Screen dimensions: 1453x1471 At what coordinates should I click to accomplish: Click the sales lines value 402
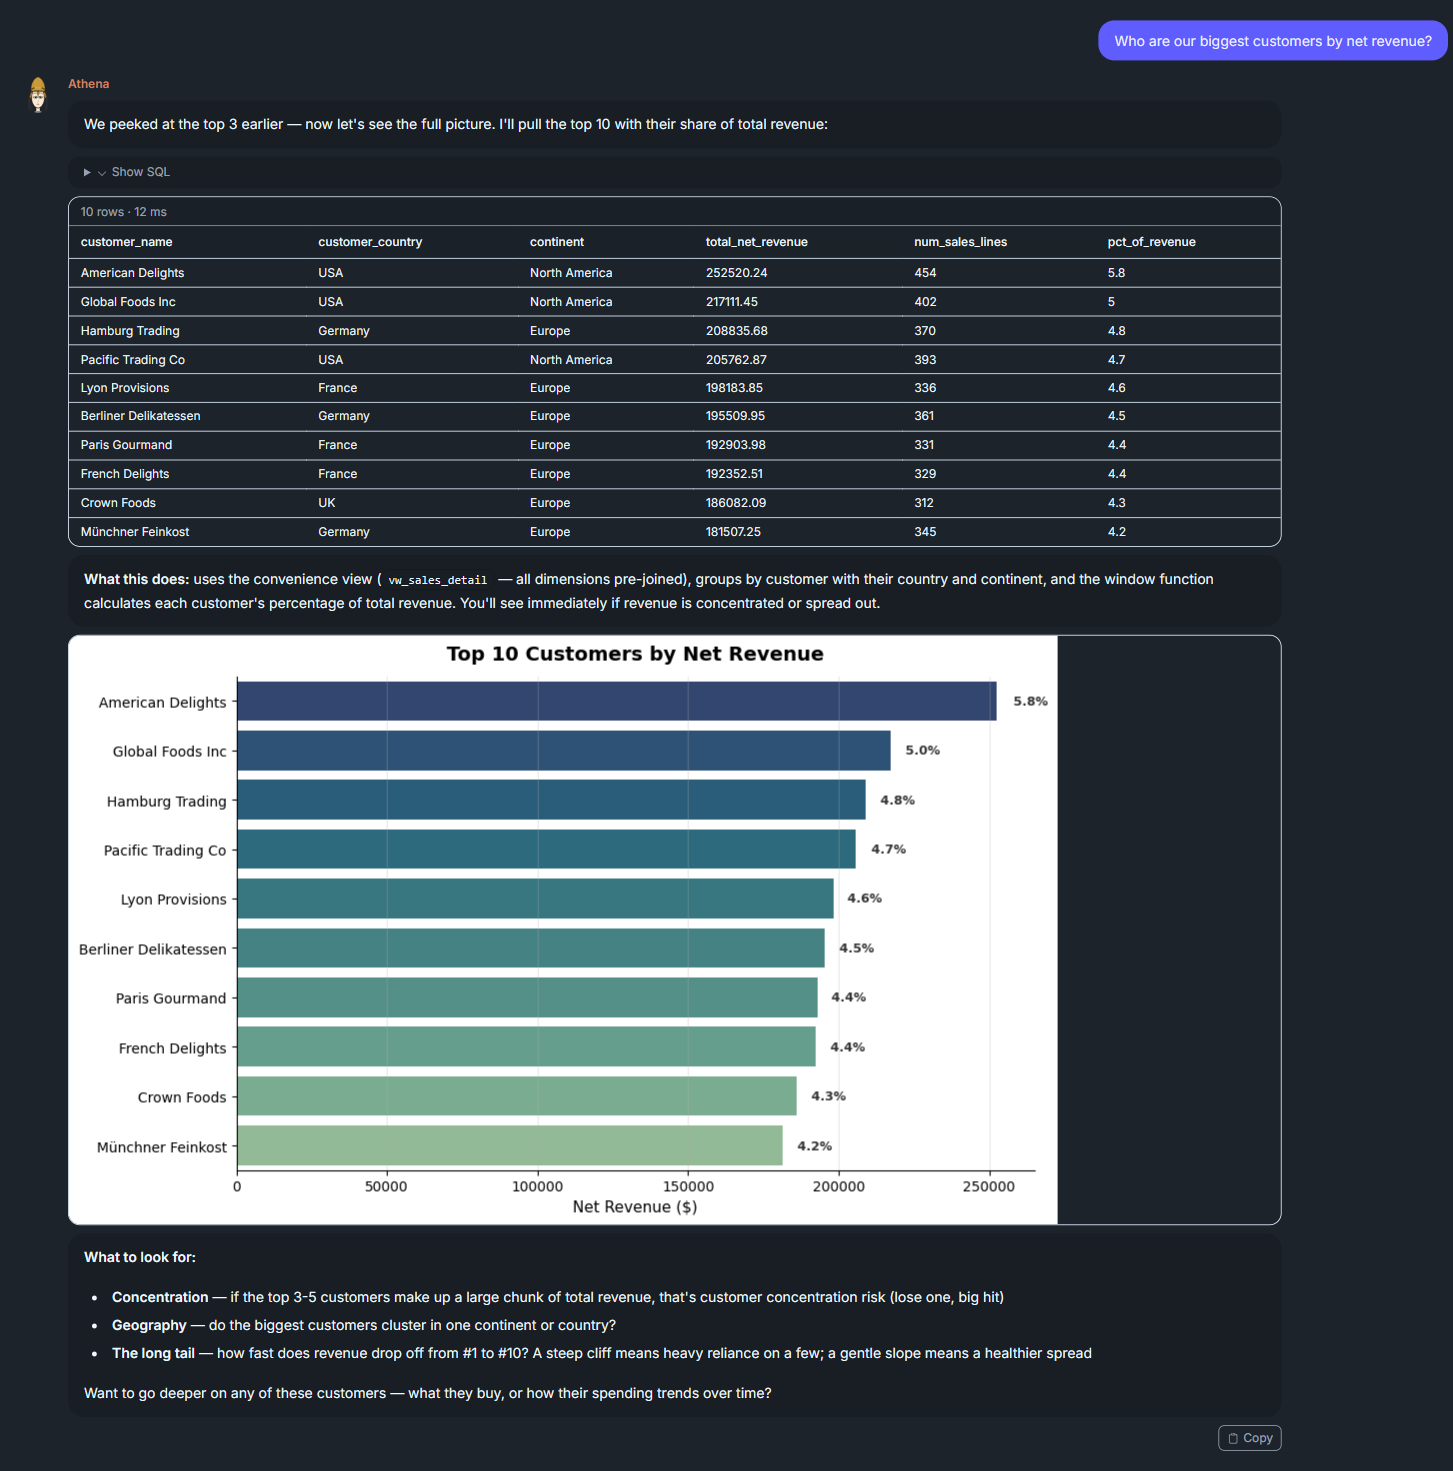pos(925,302)
